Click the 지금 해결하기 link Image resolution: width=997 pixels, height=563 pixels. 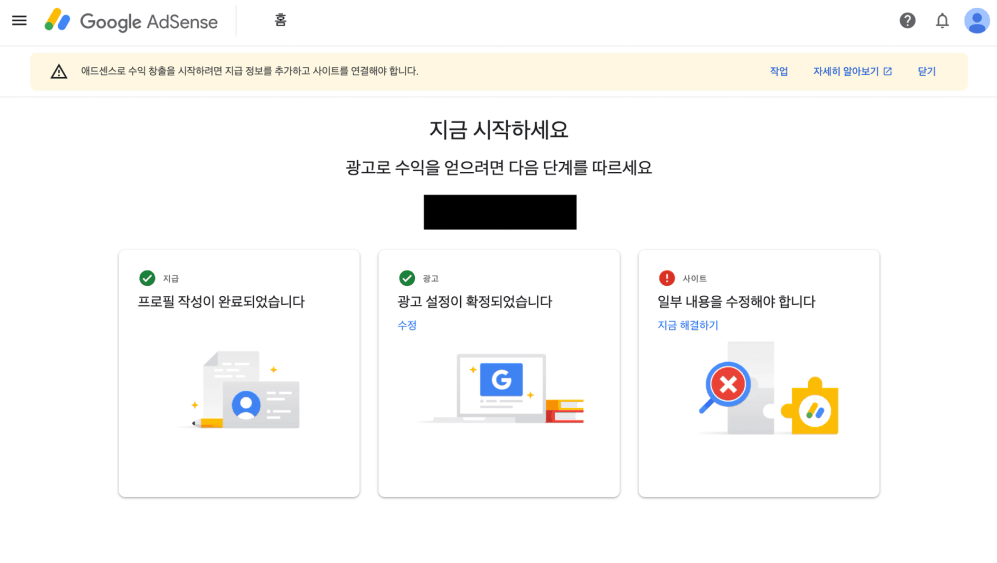[688, 325]
